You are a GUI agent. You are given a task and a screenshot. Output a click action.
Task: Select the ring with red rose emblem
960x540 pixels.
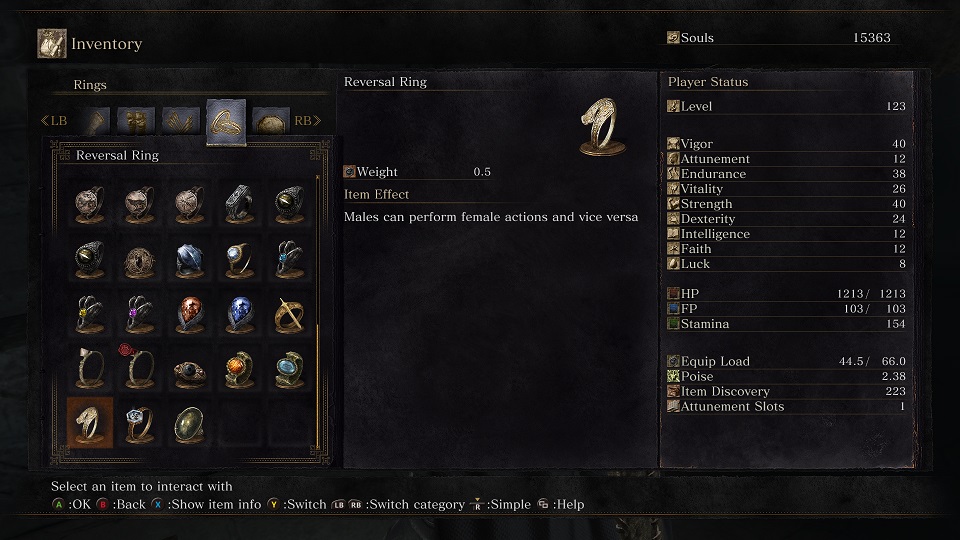coord(140,367)
